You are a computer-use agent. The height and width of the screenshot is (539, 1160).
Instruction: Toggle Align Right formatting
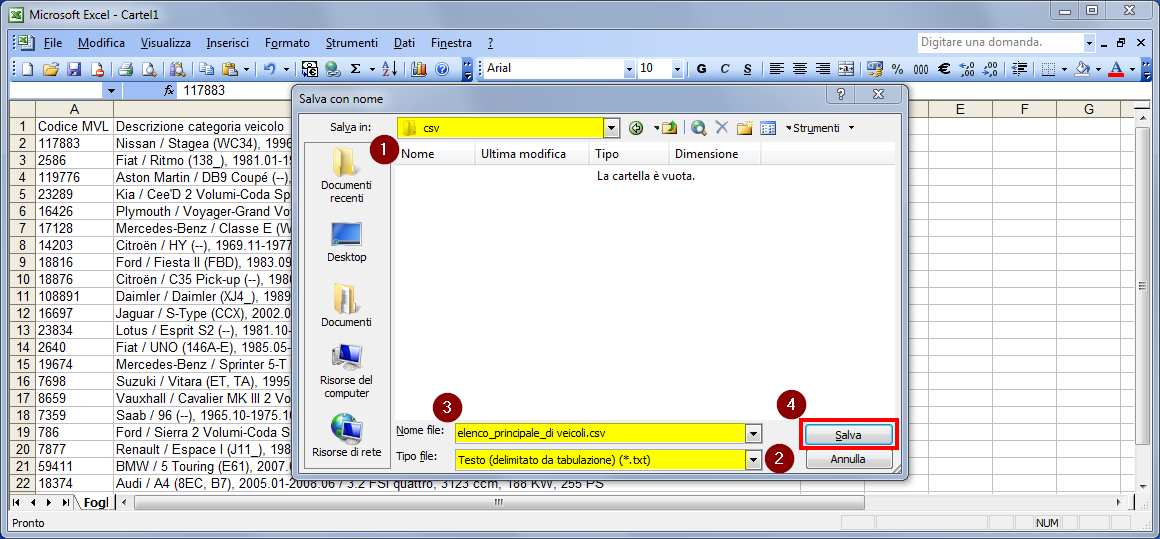pyautogui.click(x=823, y=69)
